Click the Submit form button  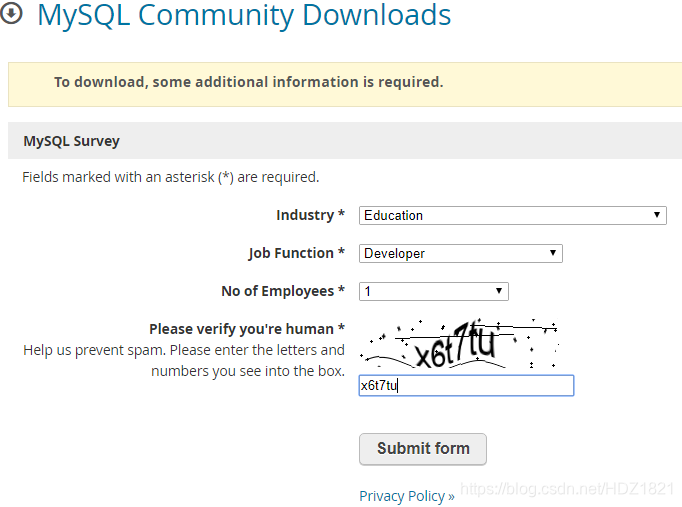coord(423,449)
